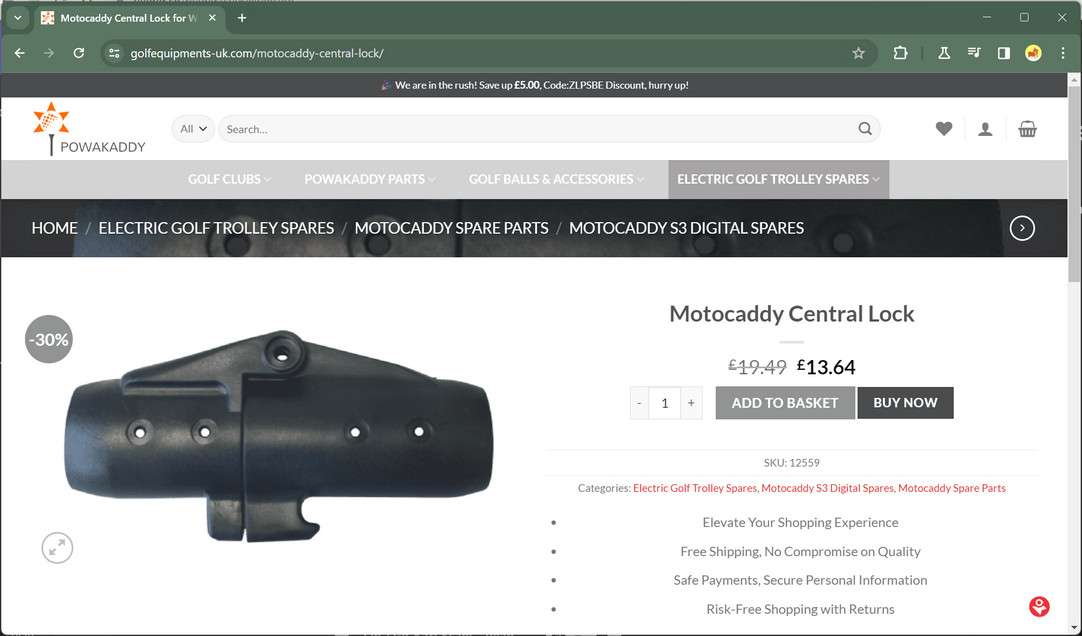Screen dimensions: 1082x636
Task: Click the SKU: 12559 text
Action: (x=791, y=463)
